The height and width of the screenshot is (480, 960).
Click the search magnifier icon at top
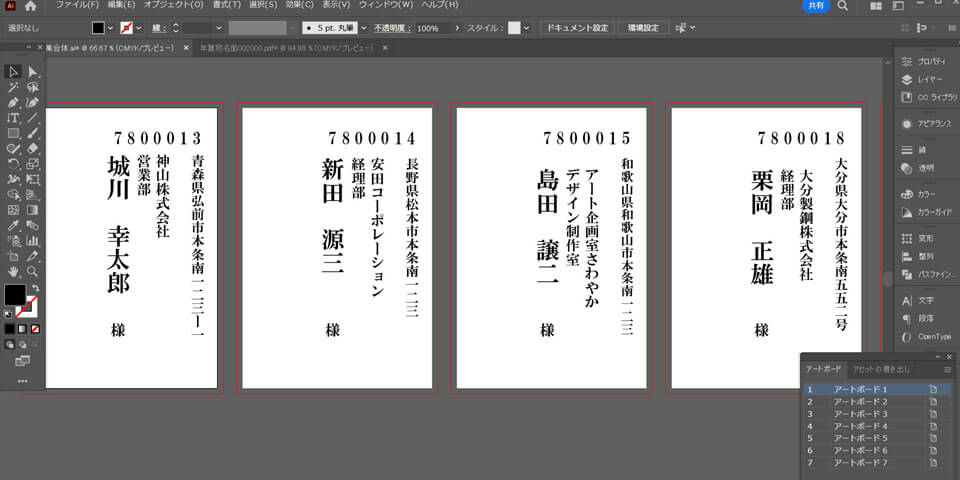843,6
